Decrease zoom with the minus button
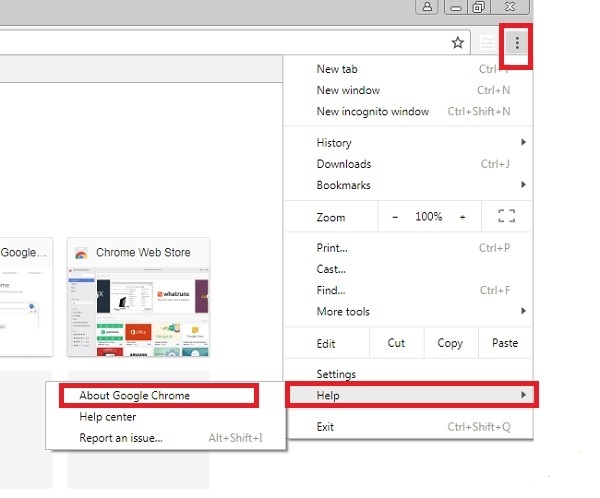600x498 pixels. [395, 217]
